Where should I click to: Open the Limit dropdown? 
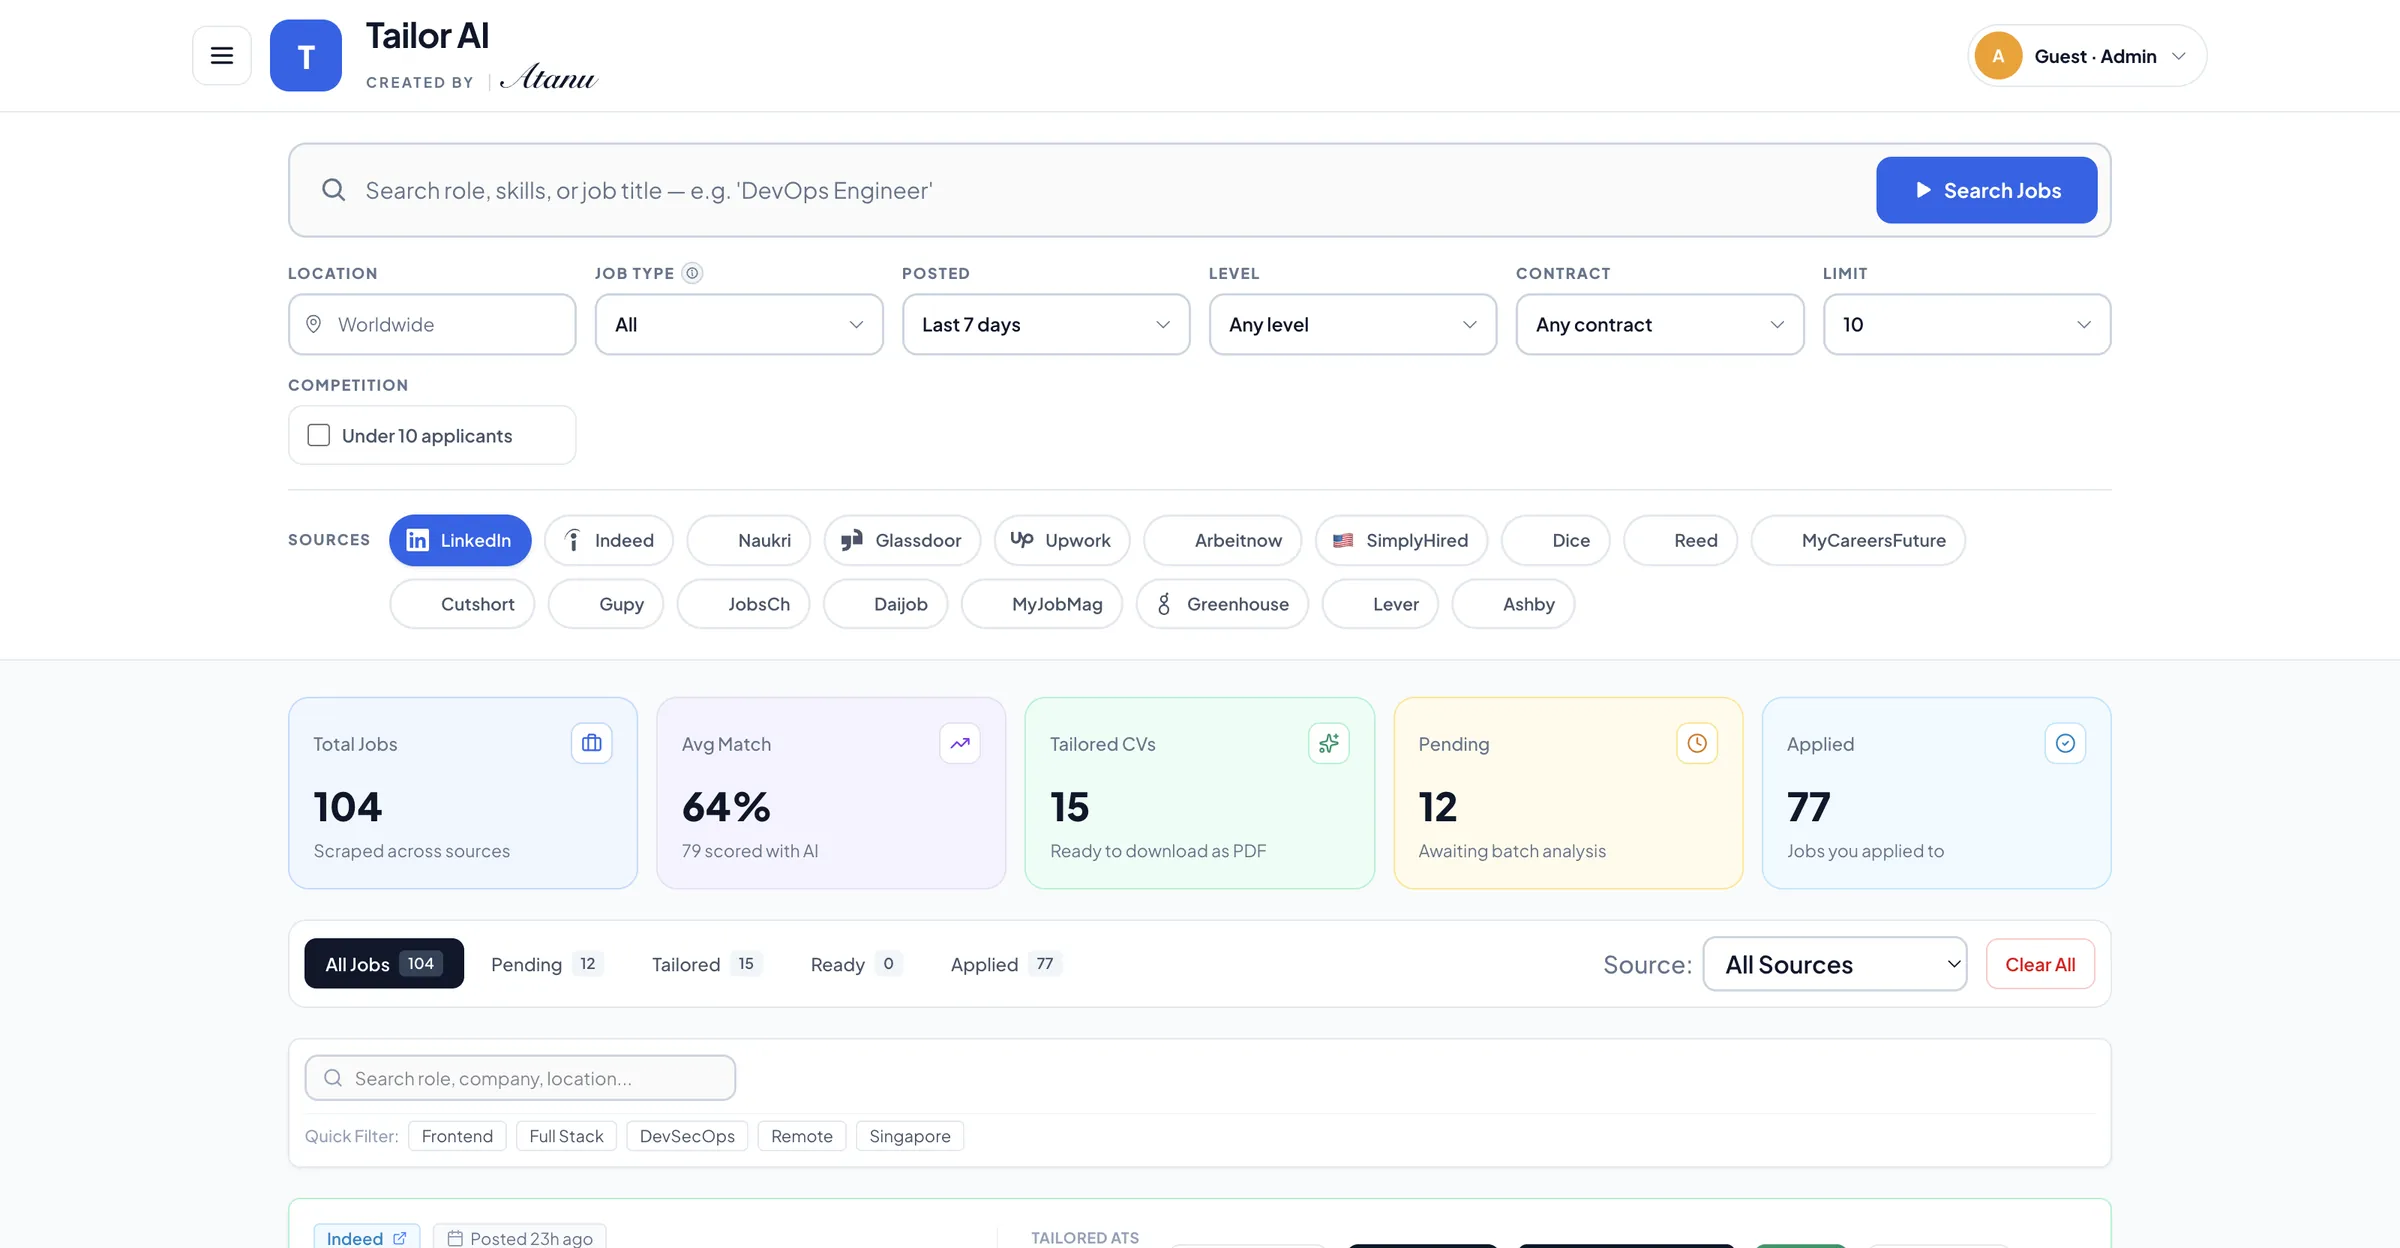click(x=1967, y=324)
